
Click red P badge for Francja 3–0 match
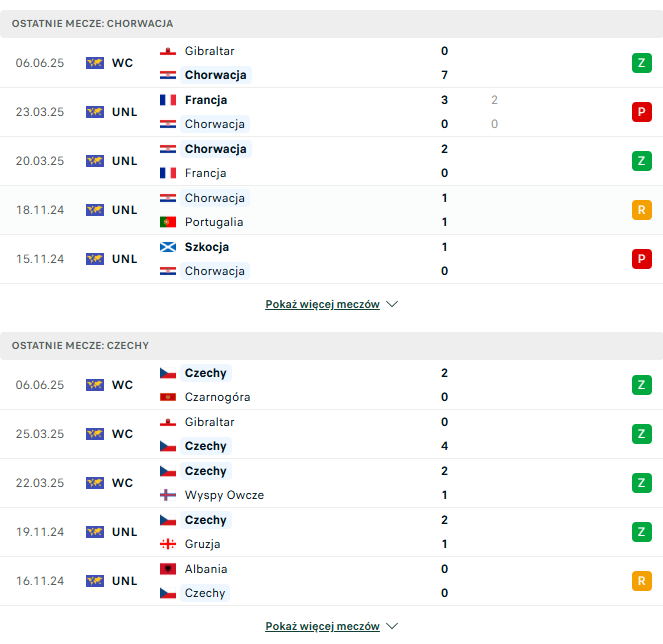(641, 112)
